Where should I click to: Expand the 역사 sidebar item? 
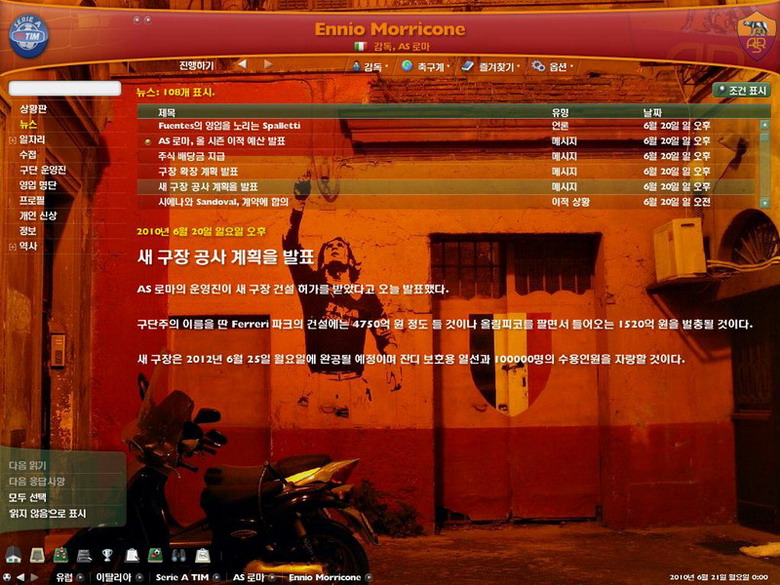pos(12,247)
